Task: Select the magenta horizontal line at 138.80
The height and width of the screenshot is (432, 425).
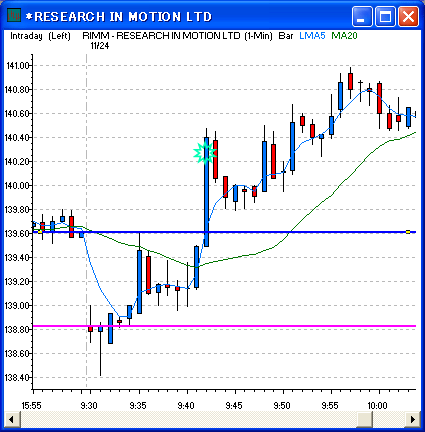Action: (x=224, y=326)
